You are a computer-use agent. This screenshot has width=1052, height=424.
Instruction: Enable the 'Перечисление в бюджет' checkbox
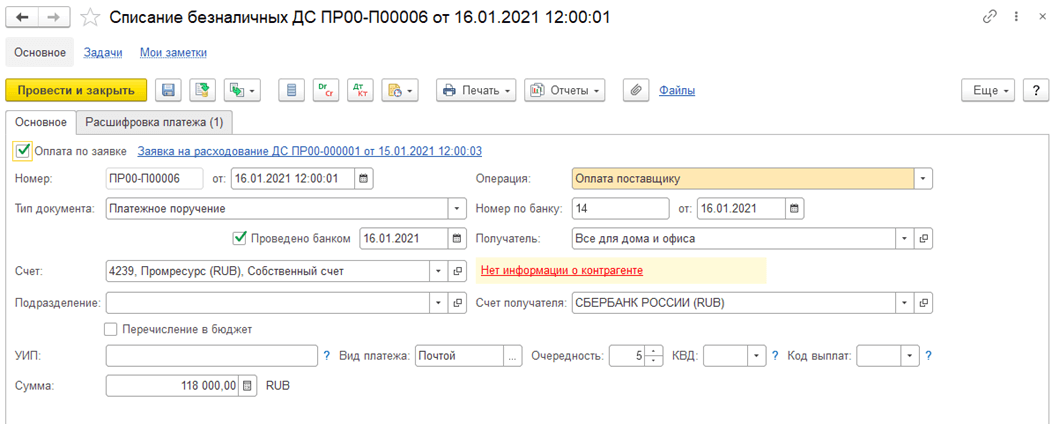[111, 328]
